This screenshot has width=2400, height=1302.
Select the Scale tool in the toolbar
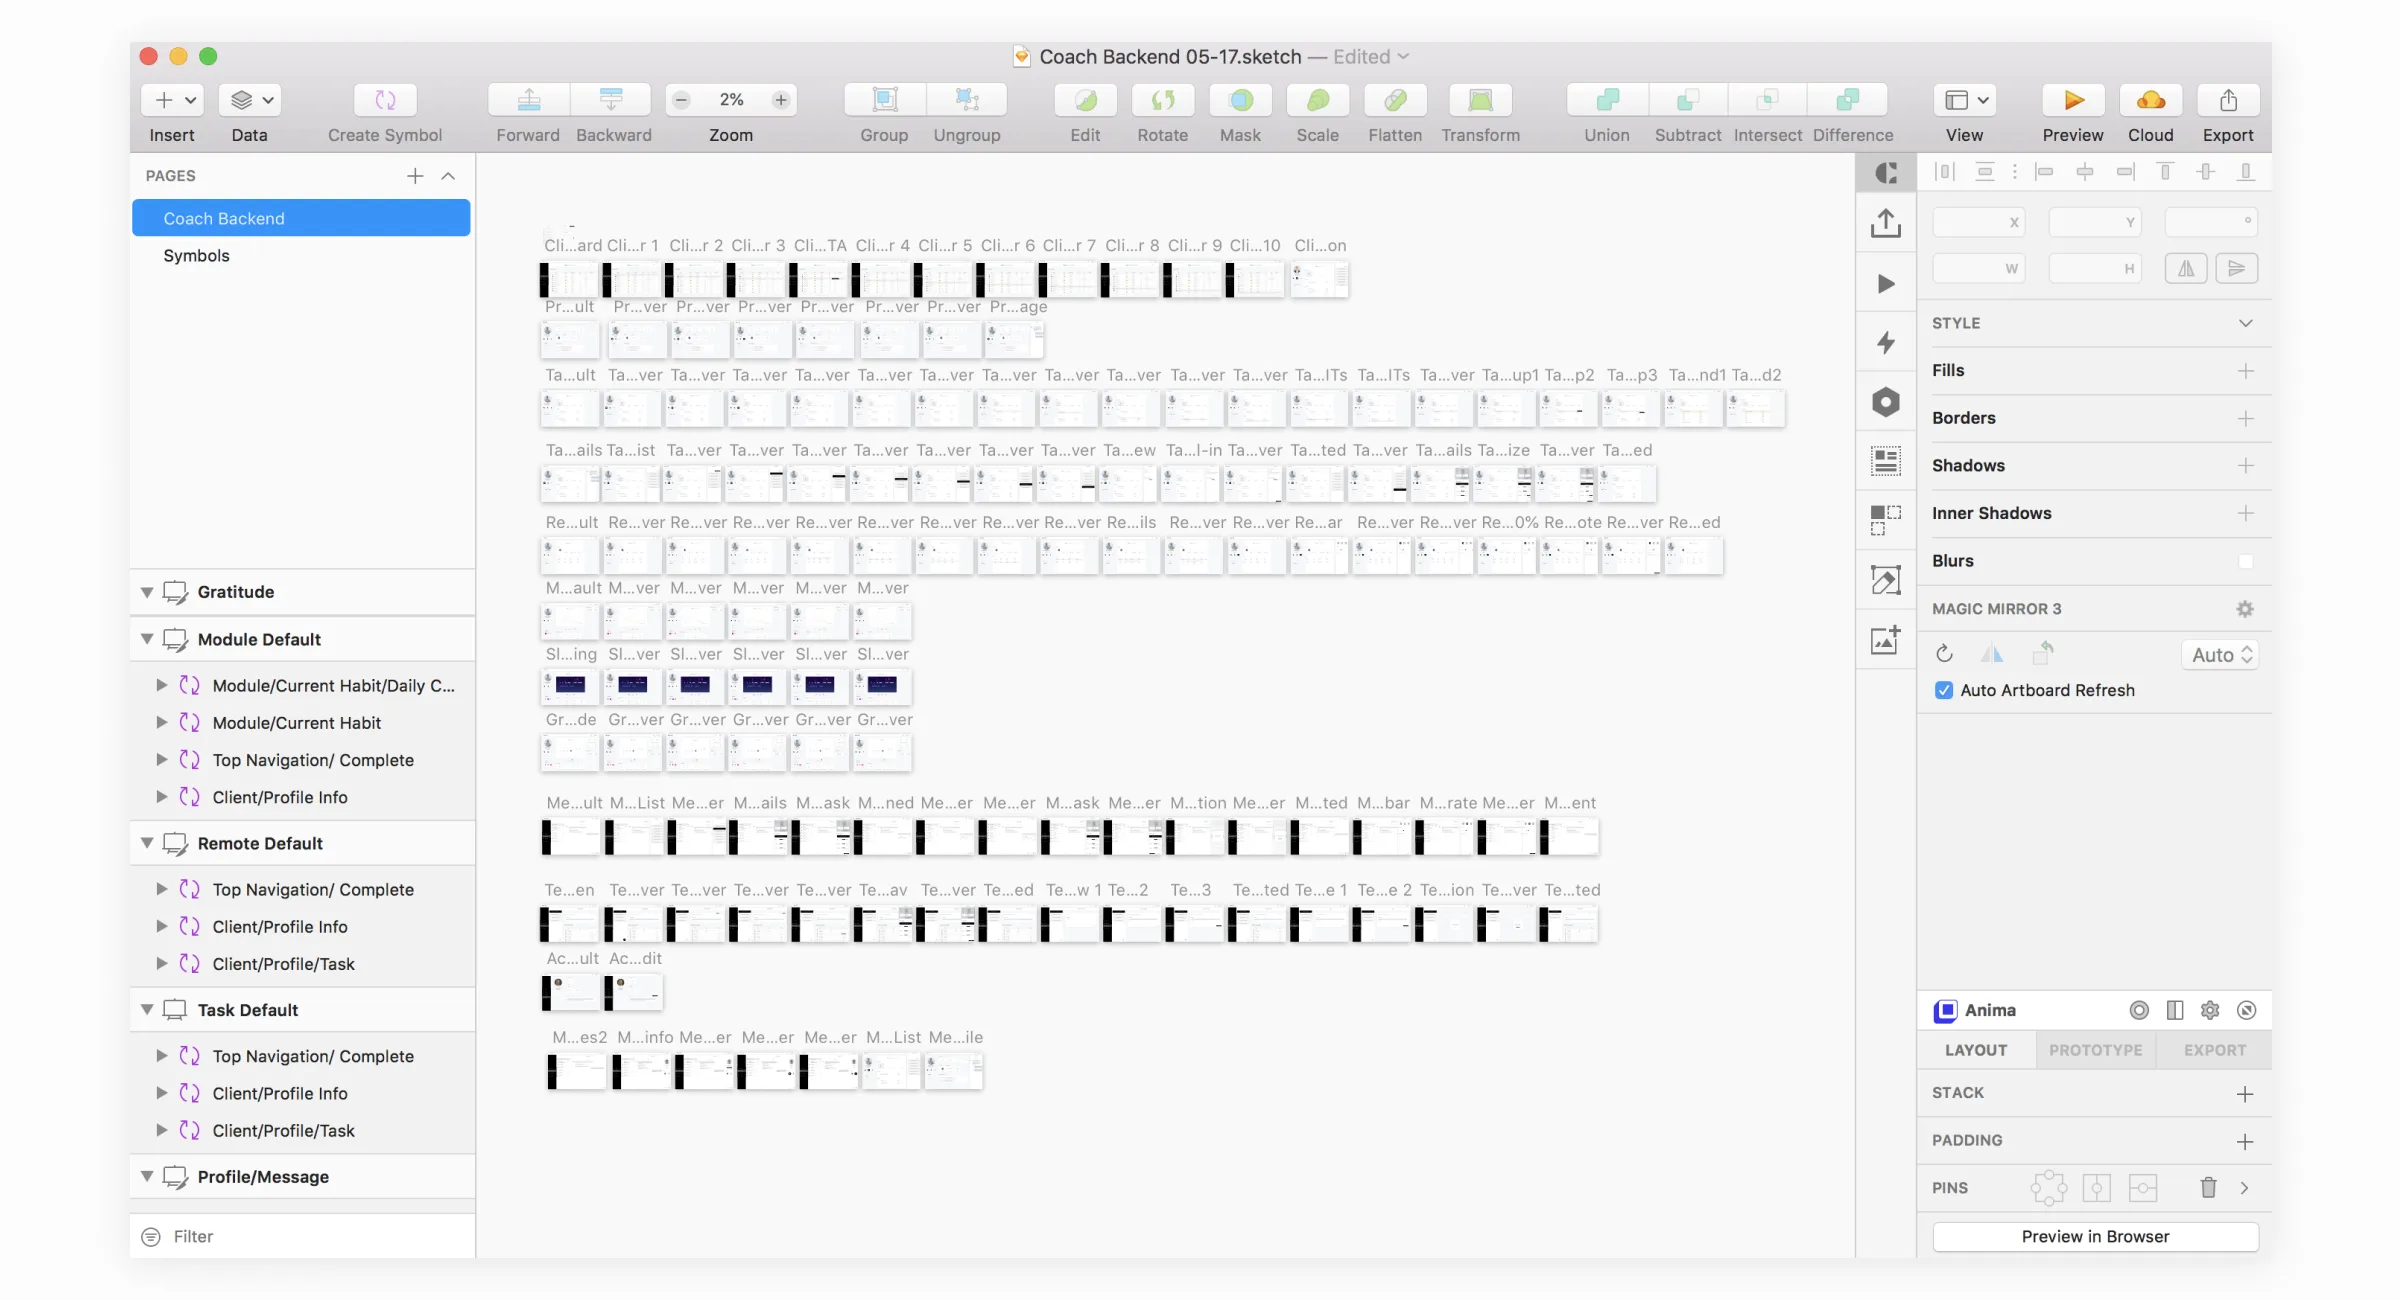coord(1317,100)
